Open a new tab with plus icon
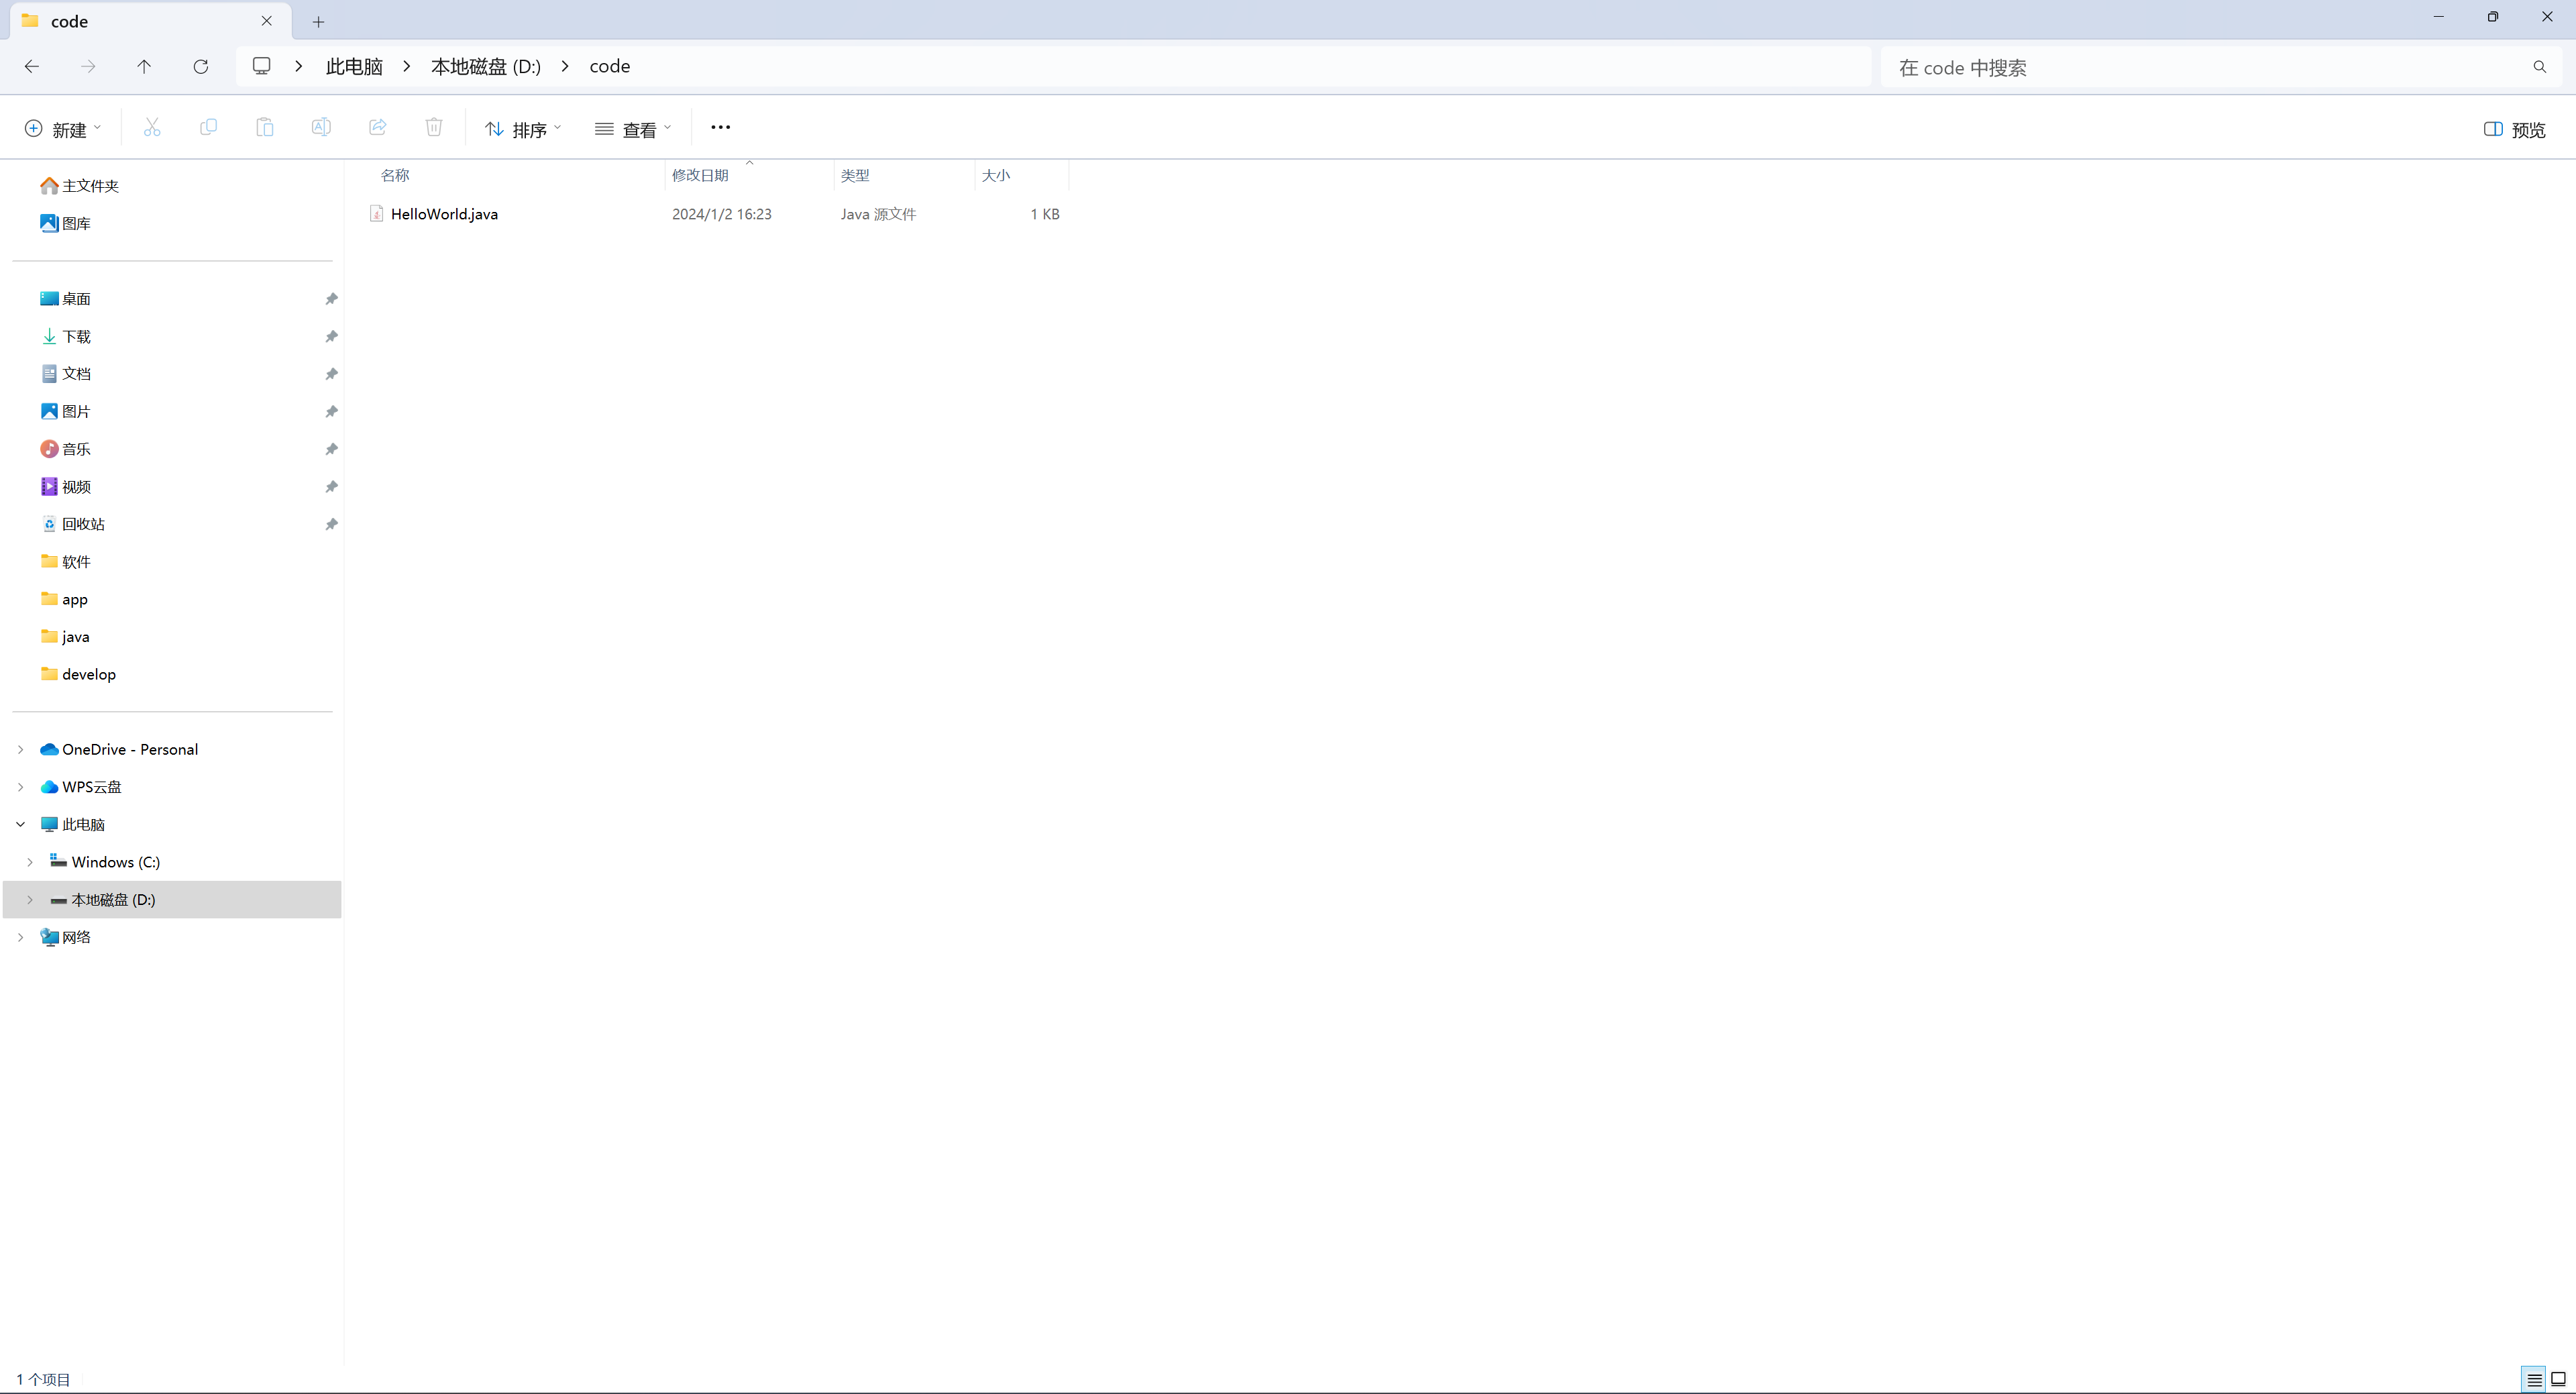Viewport: 2576px width, 1394px height. point(318,22)
